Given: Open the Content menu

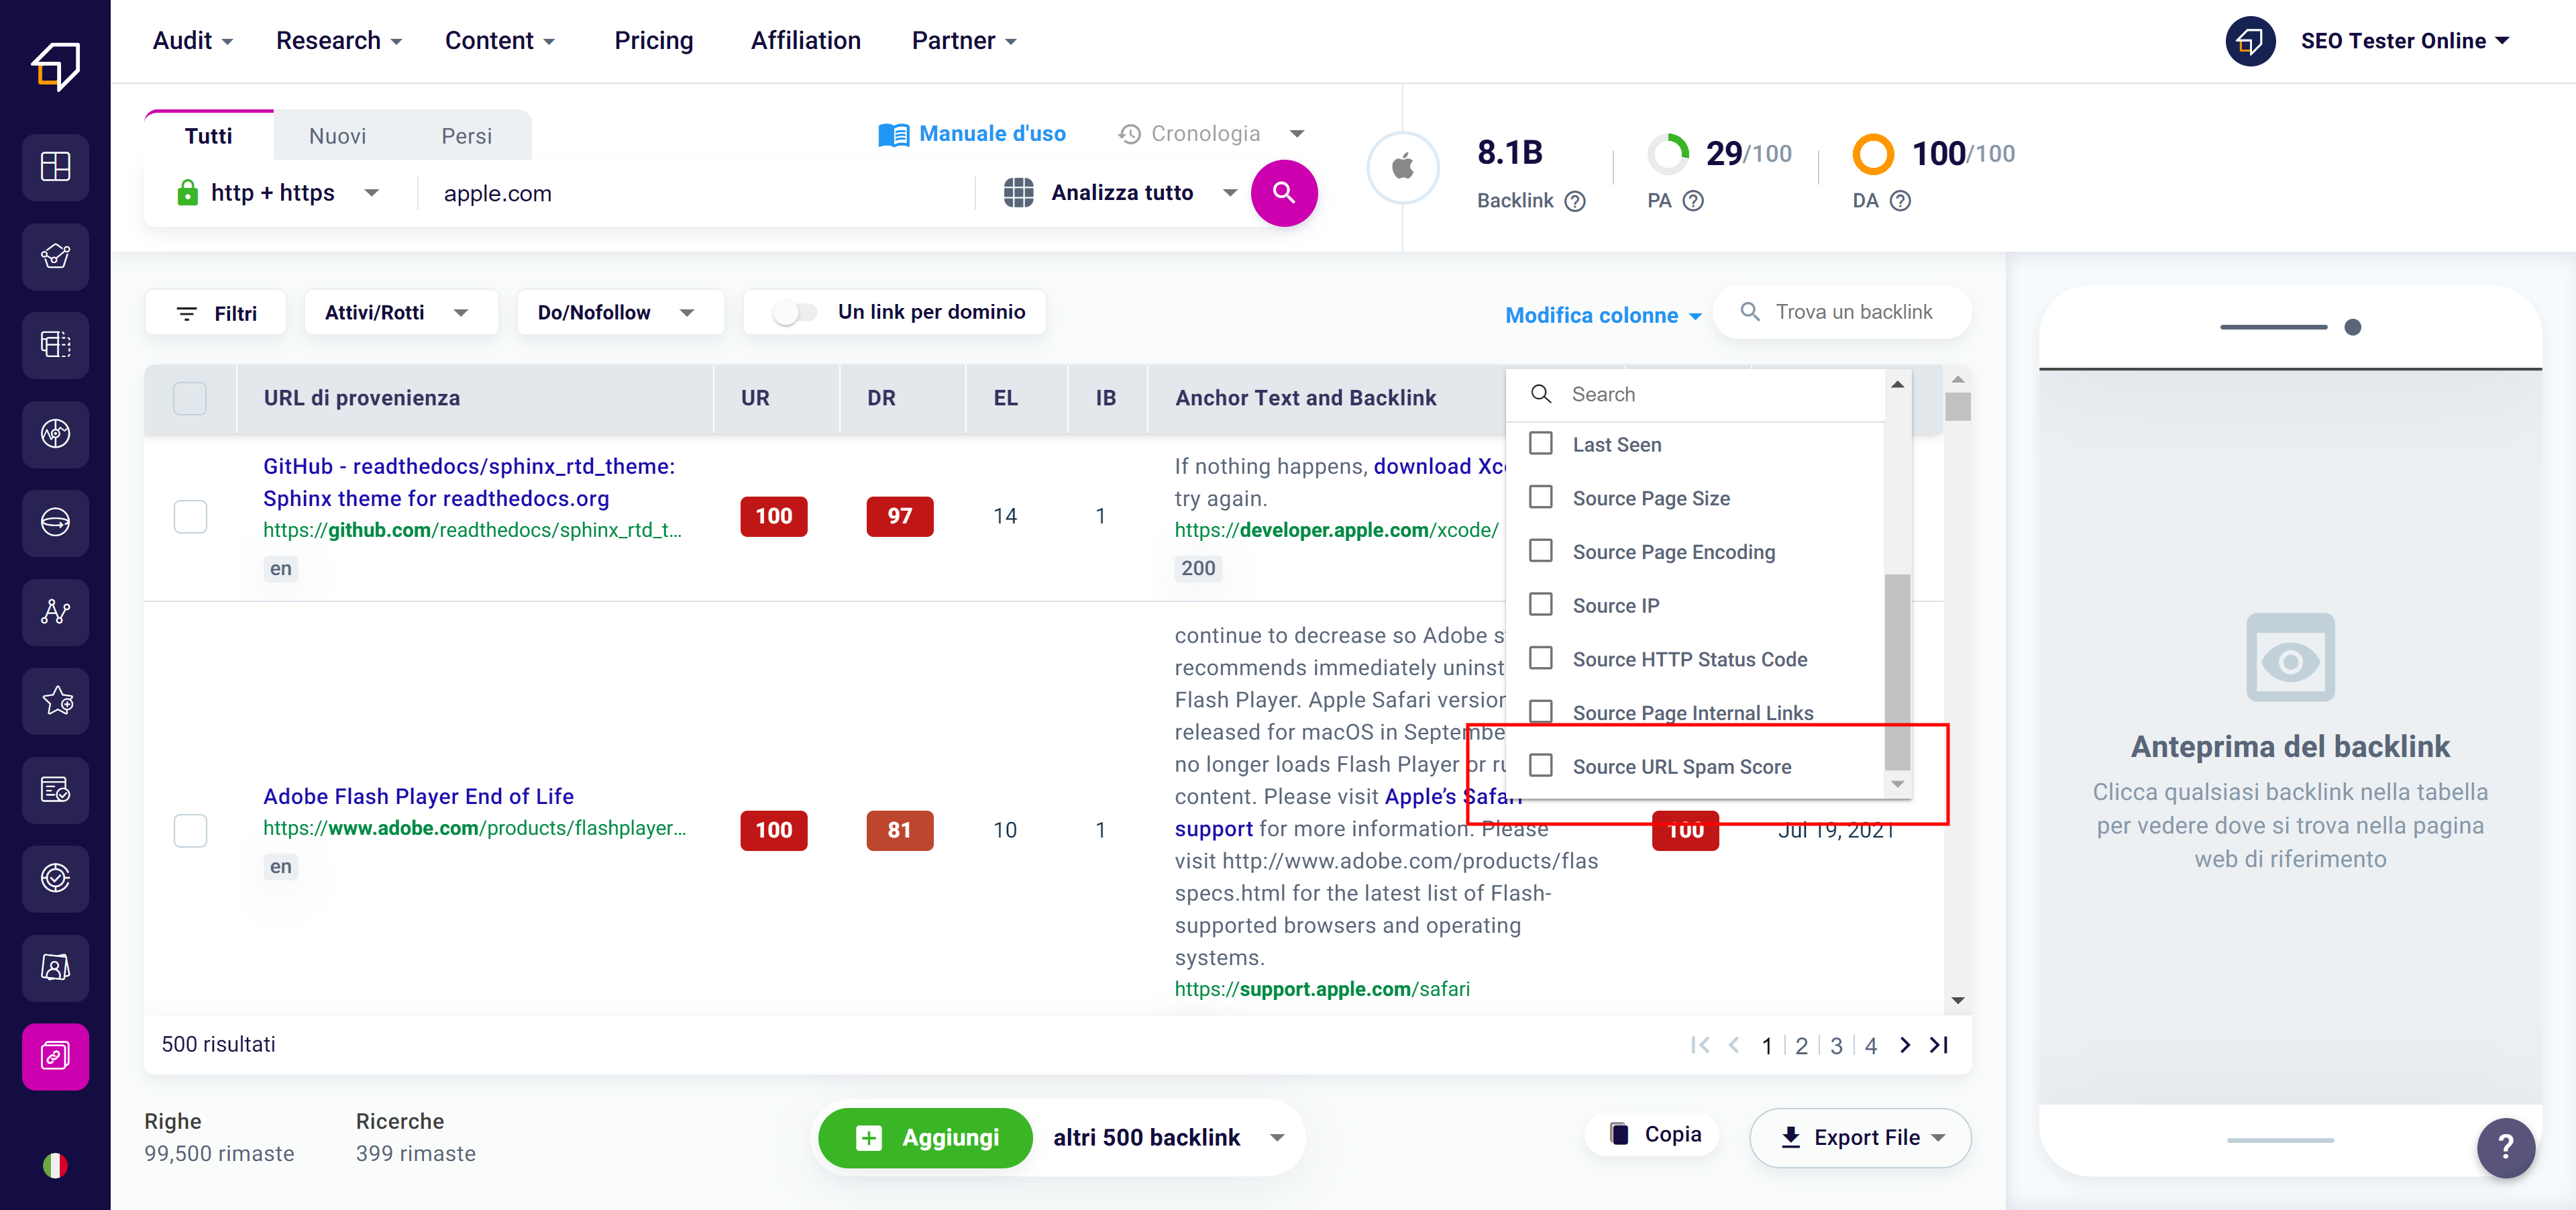Looking at the screenshot, I should [x=499, y=41].
